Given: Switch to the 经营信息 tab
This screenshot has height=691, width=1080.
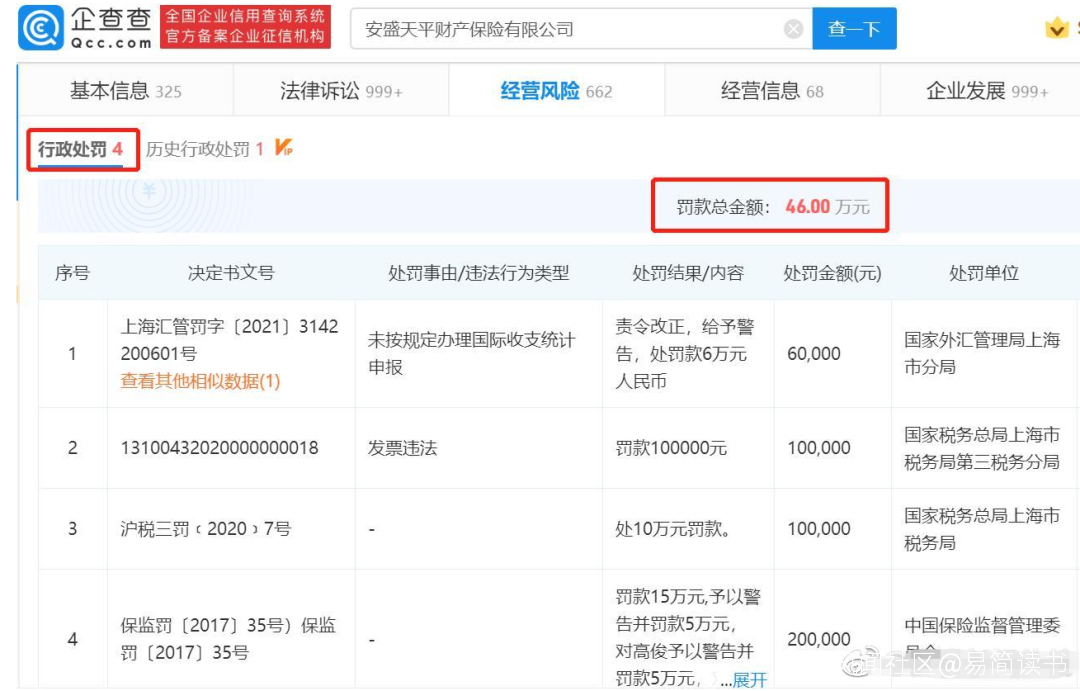Looking at the screenshot, I should pos(772,90).
